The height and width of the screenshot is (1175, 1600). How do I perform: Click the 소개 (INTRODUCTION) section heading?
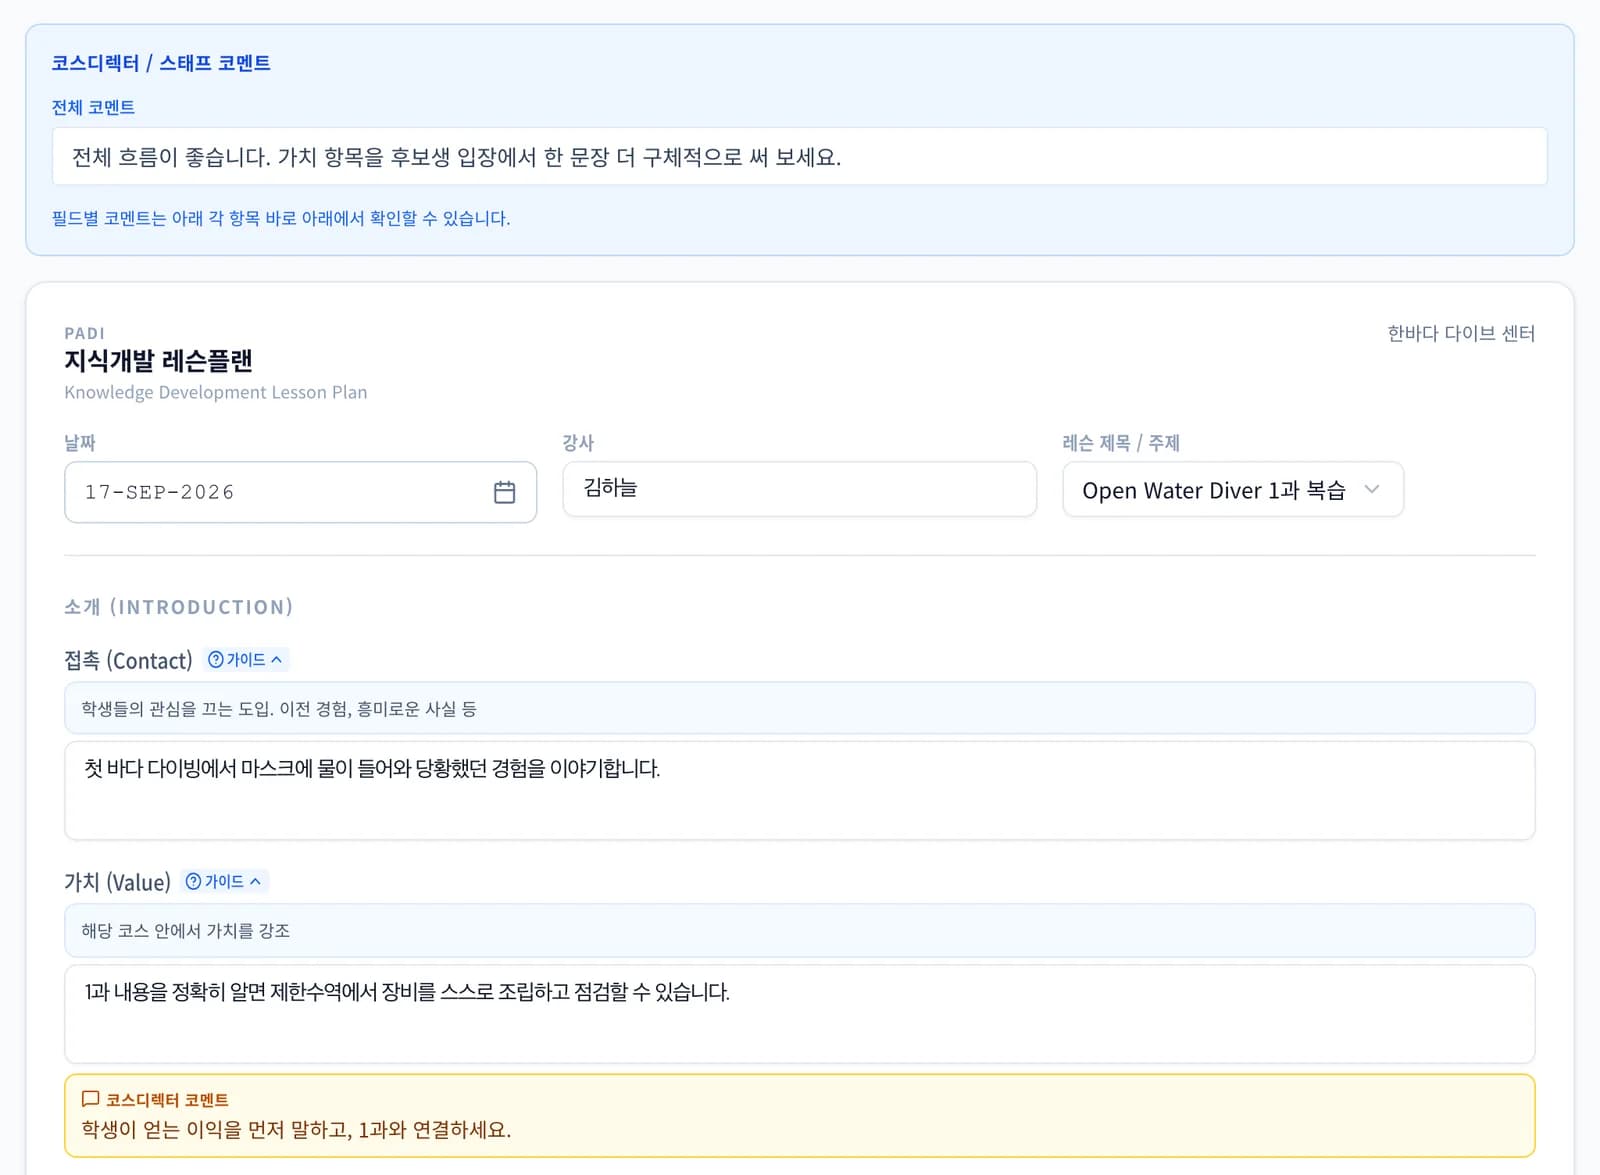coord(178,607)
